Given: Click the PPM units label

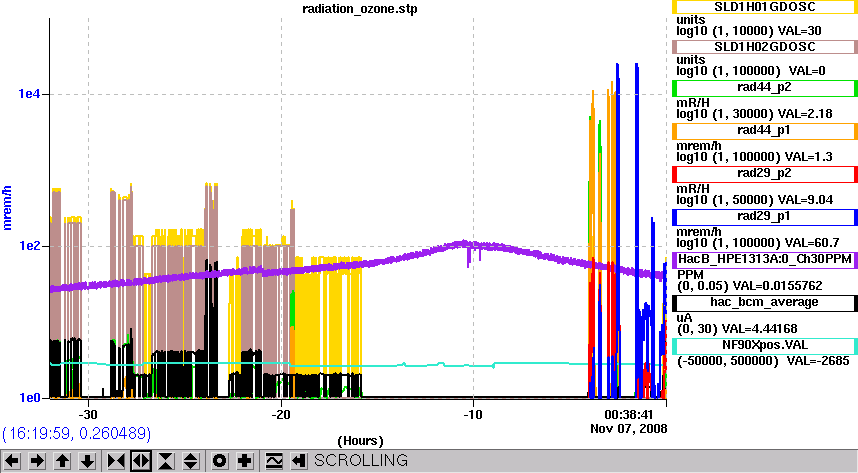Looking at the screenshot, I should (689, 274).
